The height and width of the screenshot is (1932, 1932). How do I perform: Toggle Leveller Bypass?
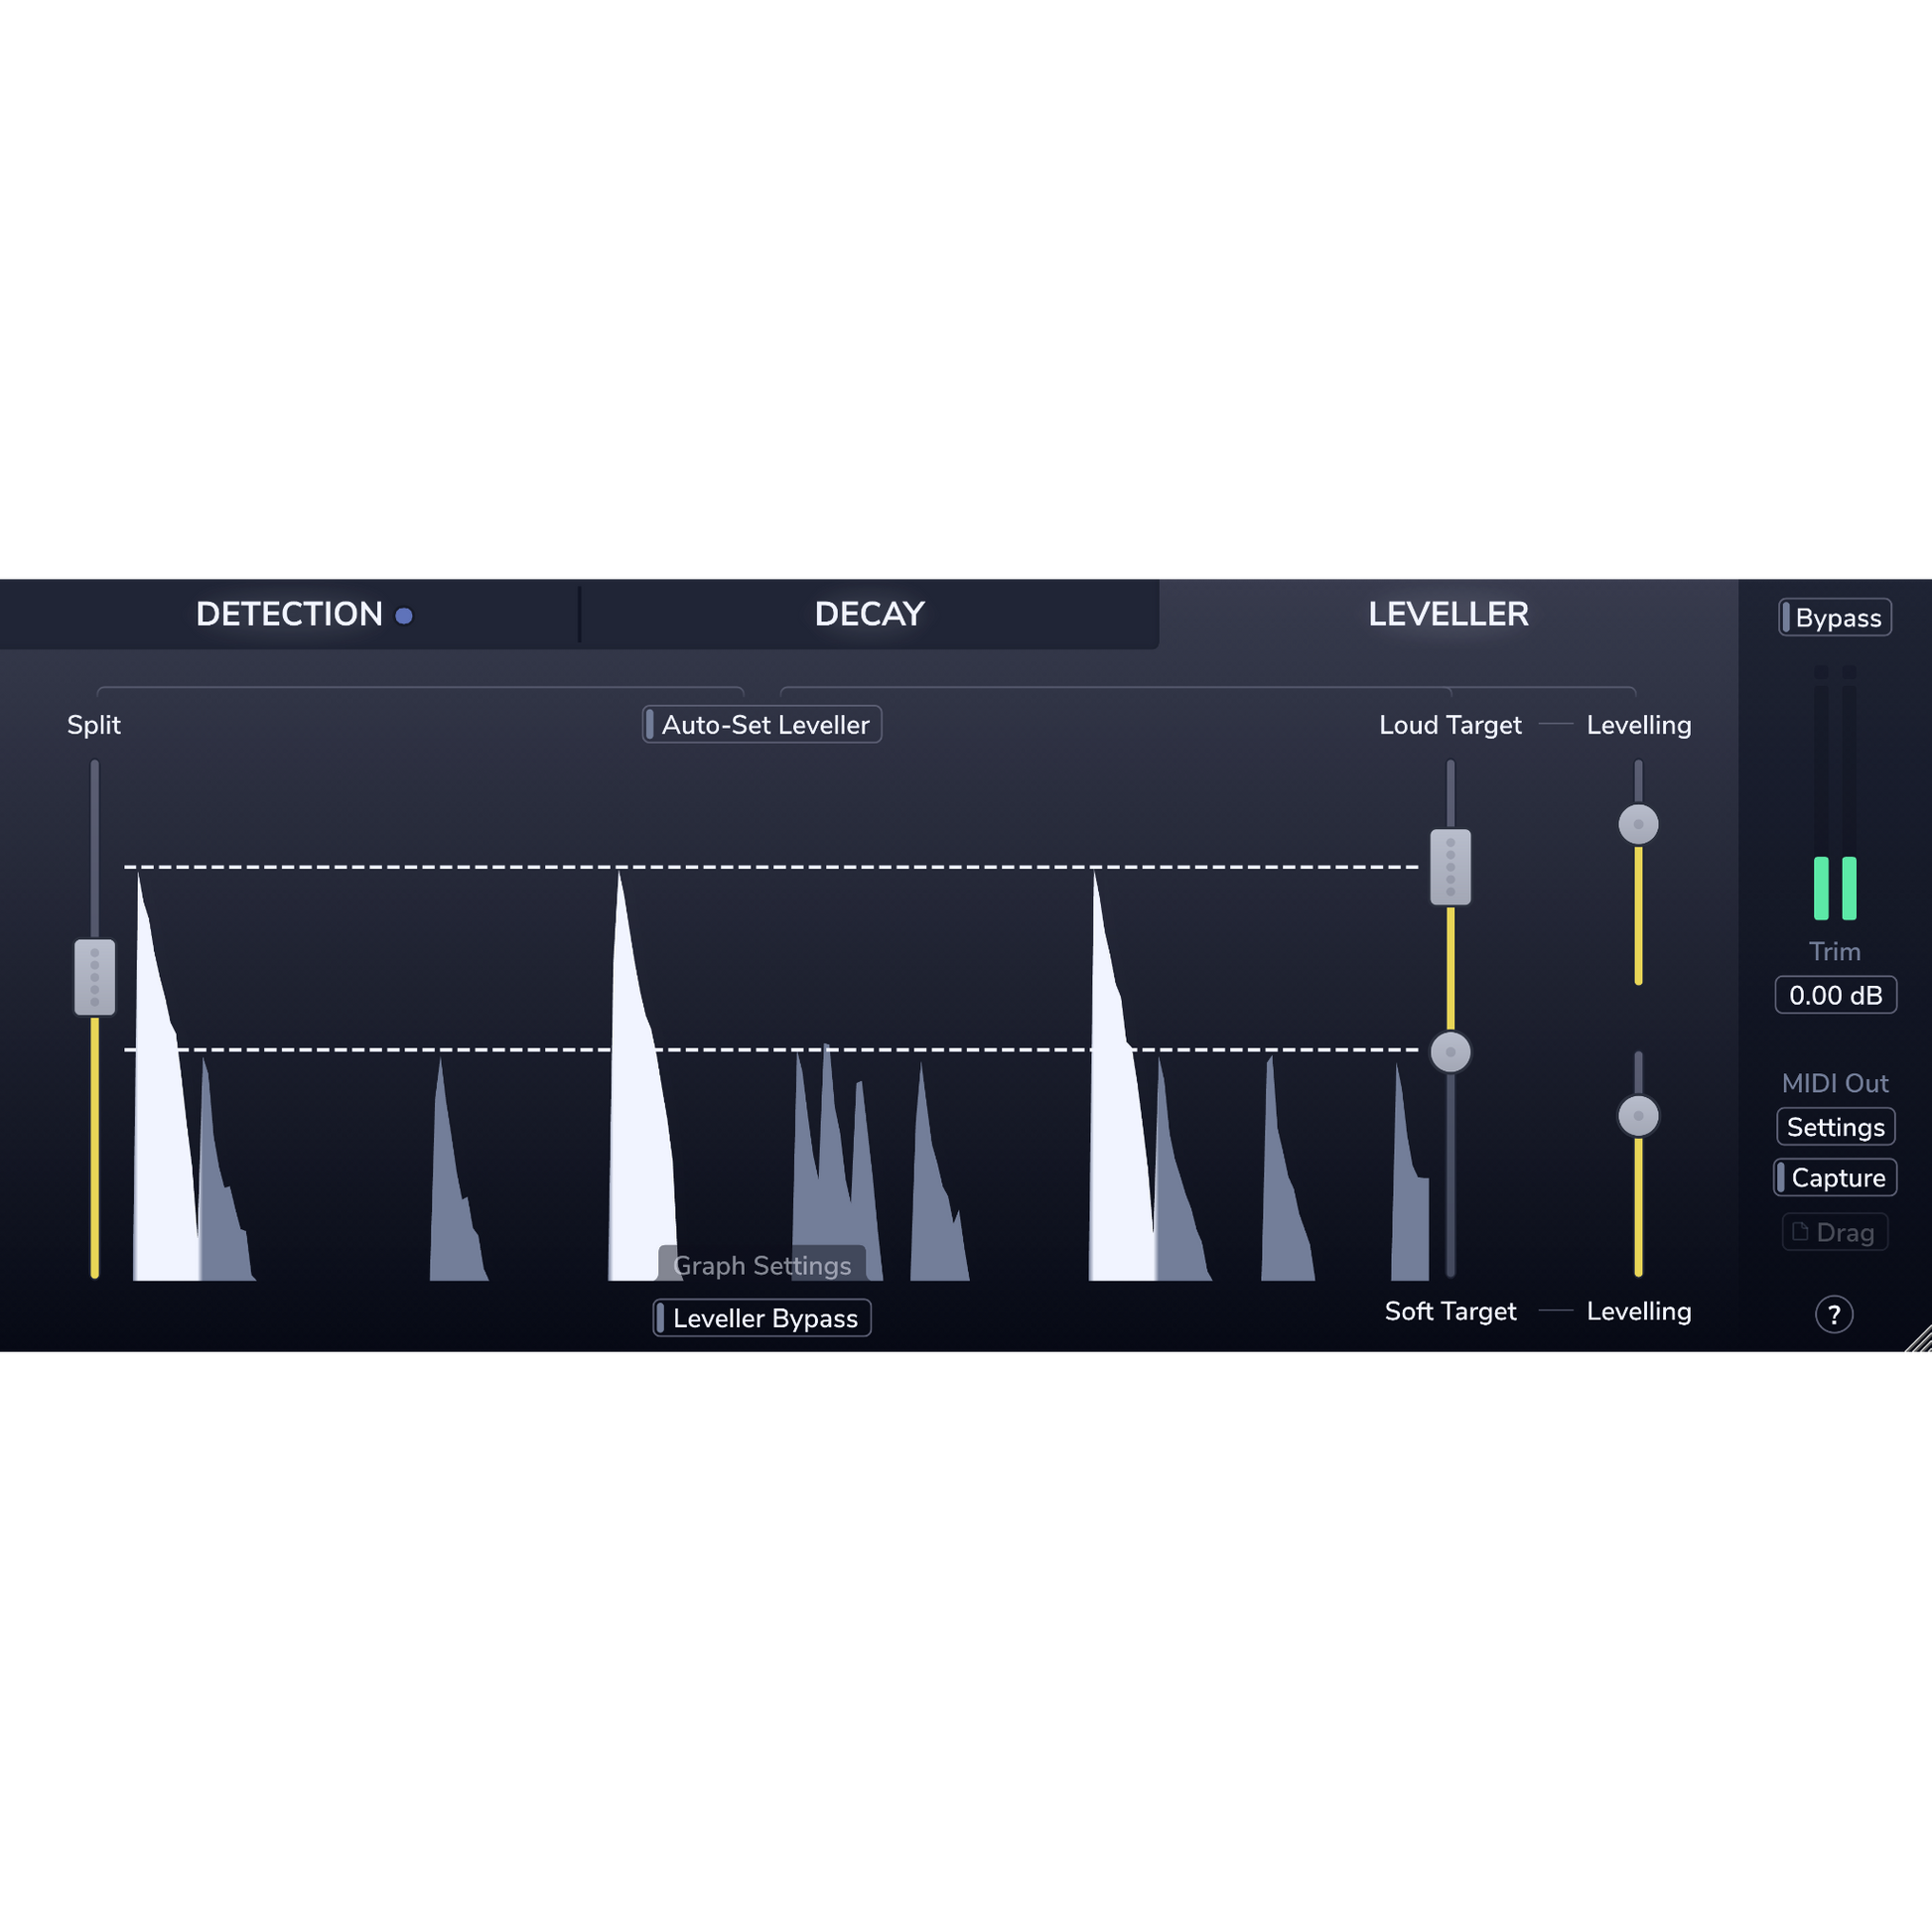[x=762, y=1318]
